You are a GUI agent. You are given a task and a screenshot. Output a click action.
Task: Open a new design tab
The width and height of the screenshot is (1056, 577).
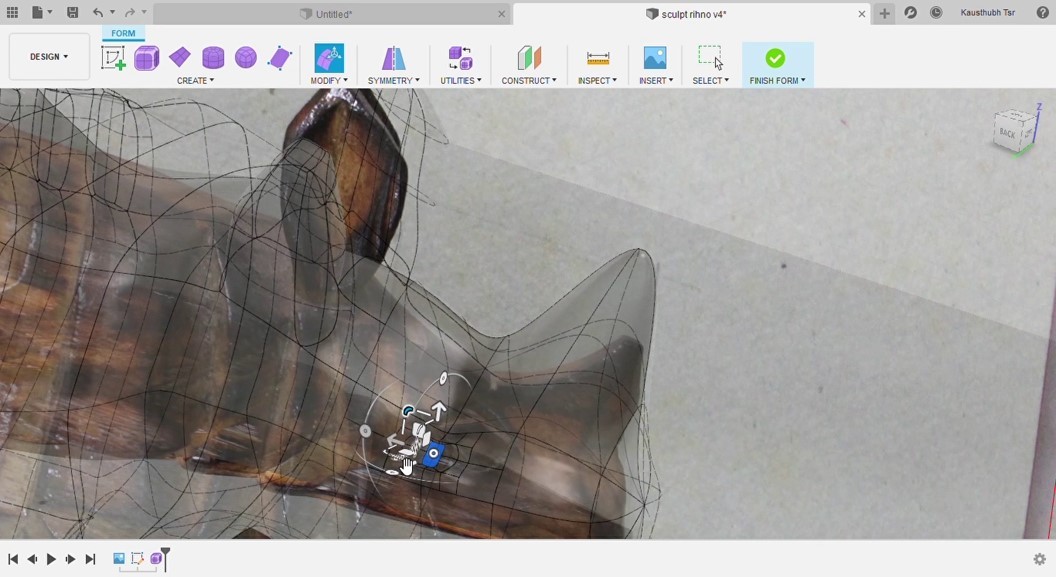click(x=884, y=13)
